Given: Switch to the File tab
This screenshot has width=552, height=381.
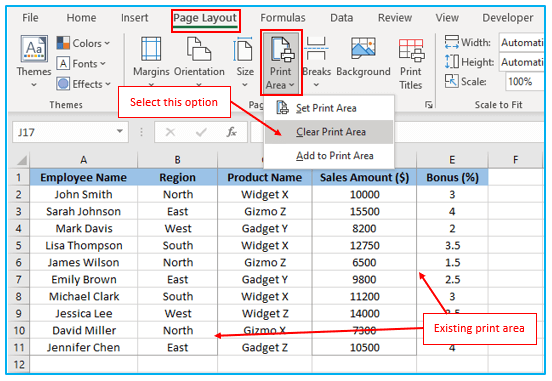Looking at the screenshot, I should coord(30,18).
